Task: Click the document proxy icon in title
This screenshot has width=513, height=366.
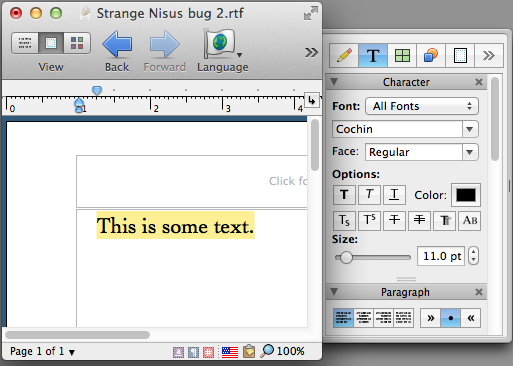Action: coord(86,13)
